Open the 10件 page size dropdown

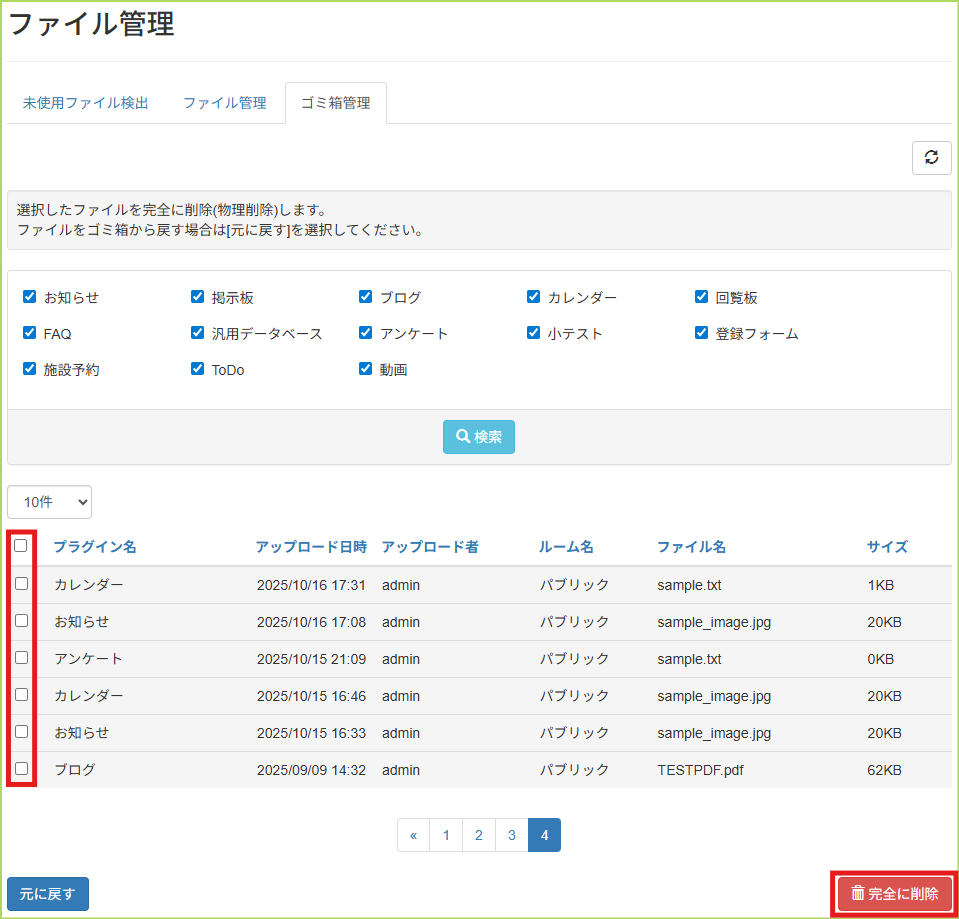tap(49, 502)
